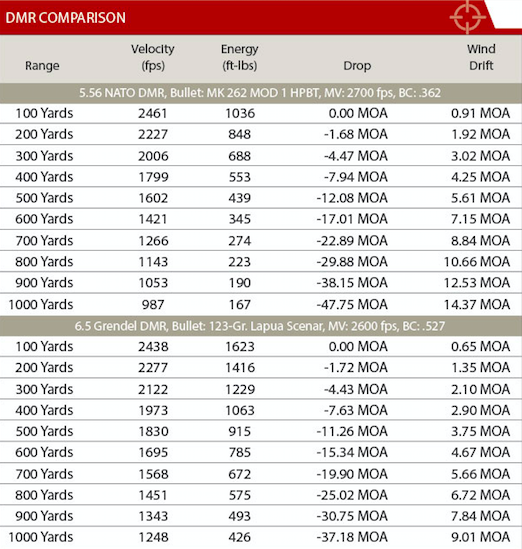
Task: Click drop value -7.94 MOA
Action: (356, 177)
